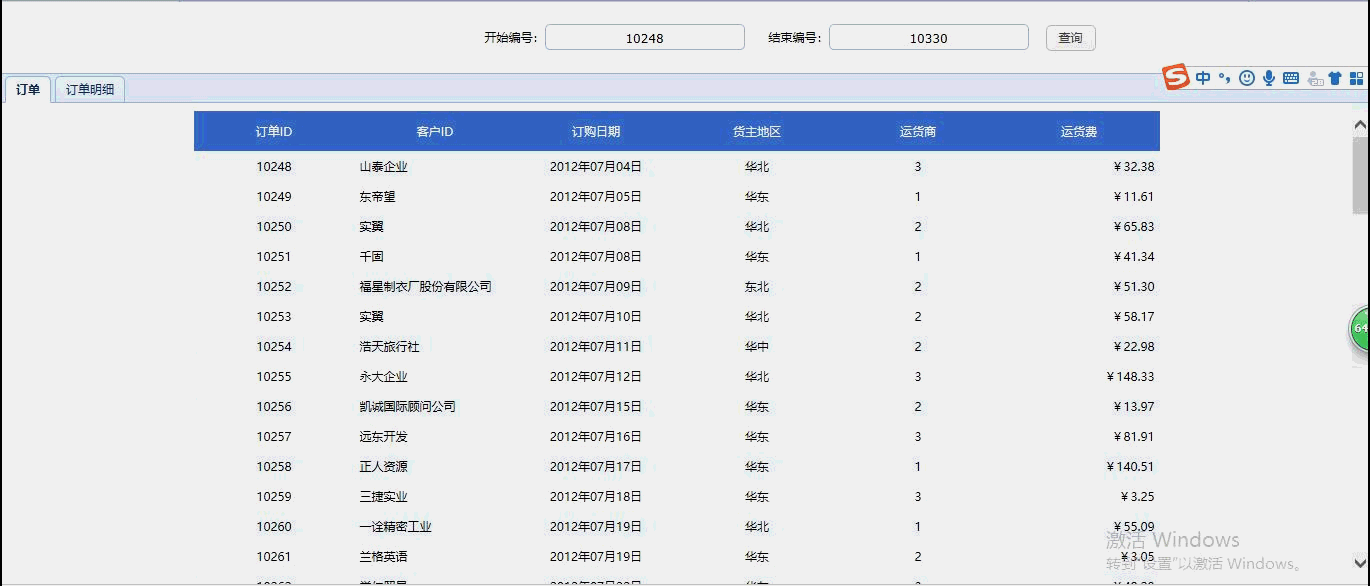Open Sogou skin shirt icon
The height and width of the screenshot is (586, 1370).
(1335, 78)
